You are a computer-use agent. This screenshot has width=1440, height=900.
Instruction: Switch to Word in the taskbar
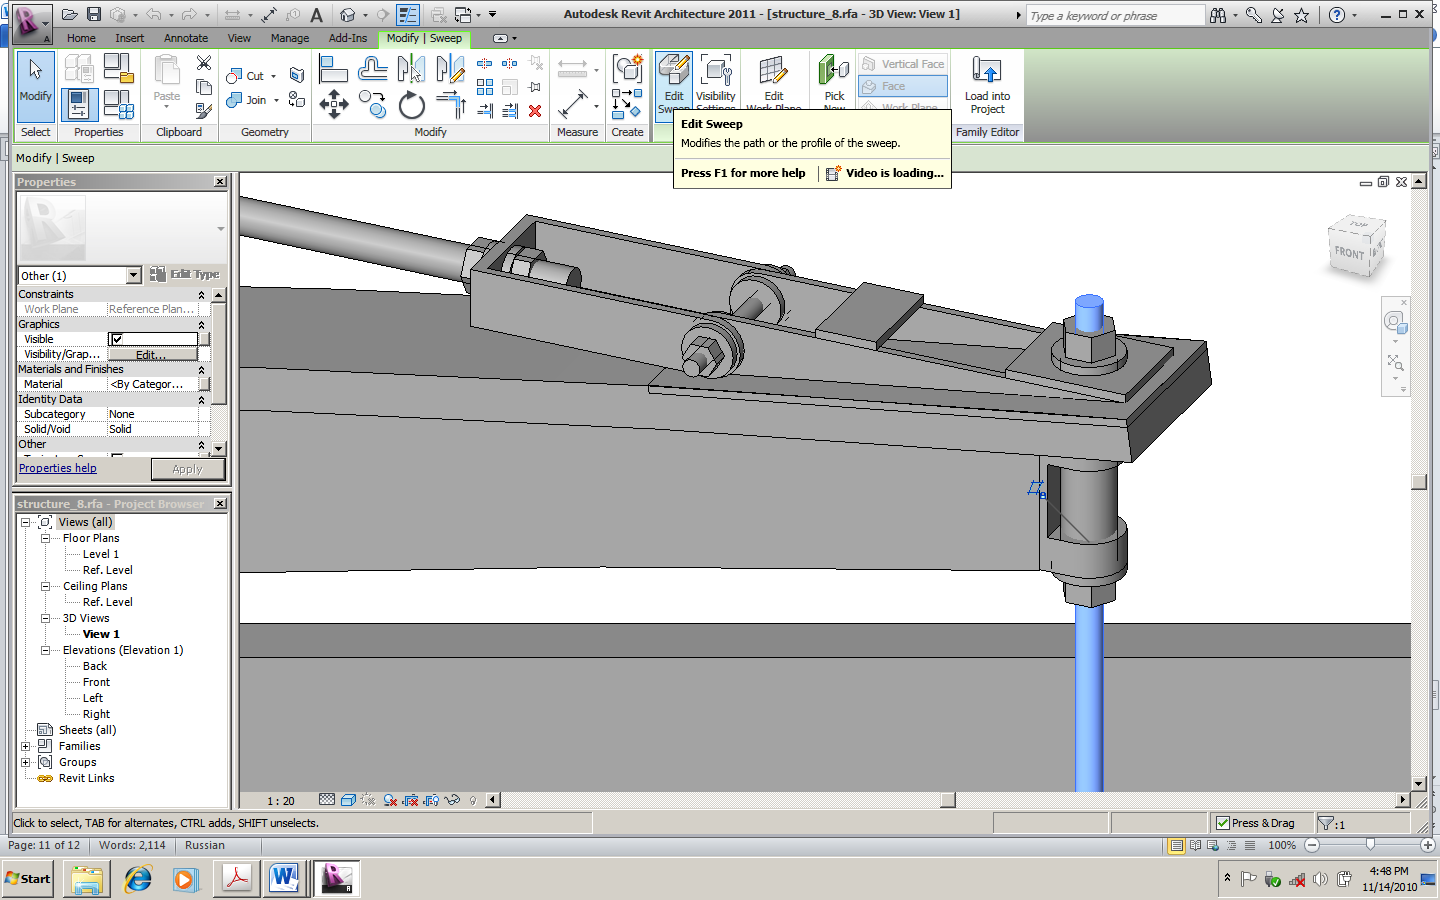click(x=285, y=879)
